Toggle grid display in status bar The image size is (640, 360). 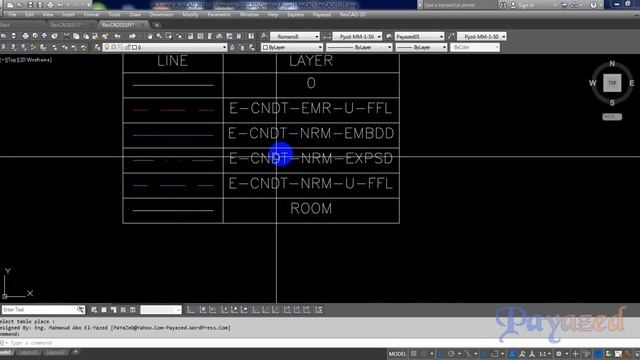coord(414,354)
